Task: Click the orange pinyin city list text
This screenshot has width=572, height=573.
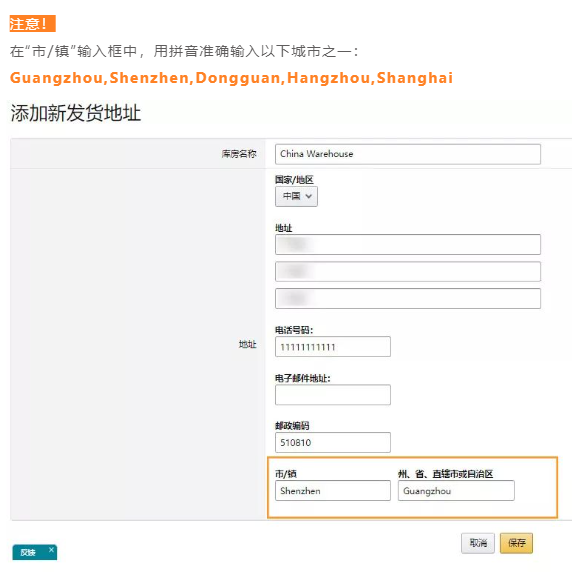Action: [x=231, y=78]
